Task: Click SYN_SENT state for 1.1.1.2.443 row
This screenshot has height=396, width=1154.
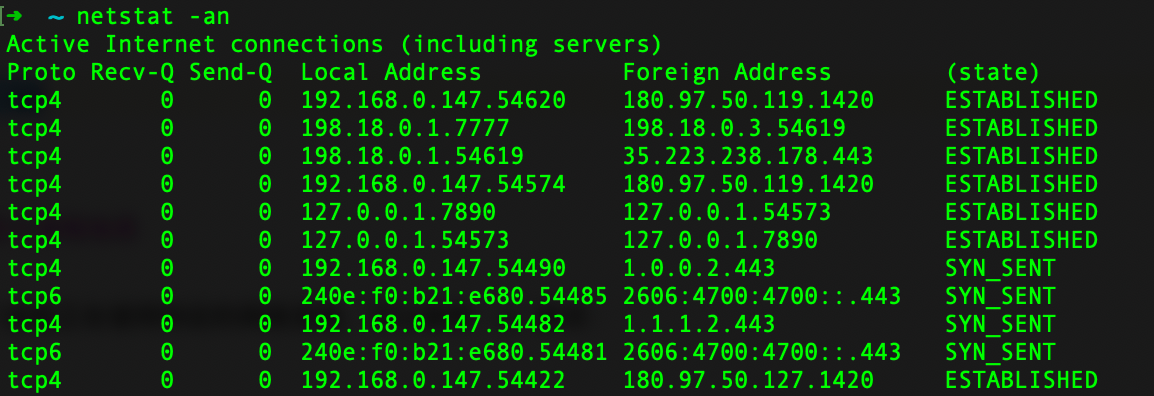Action: [x=1000, y=324]
